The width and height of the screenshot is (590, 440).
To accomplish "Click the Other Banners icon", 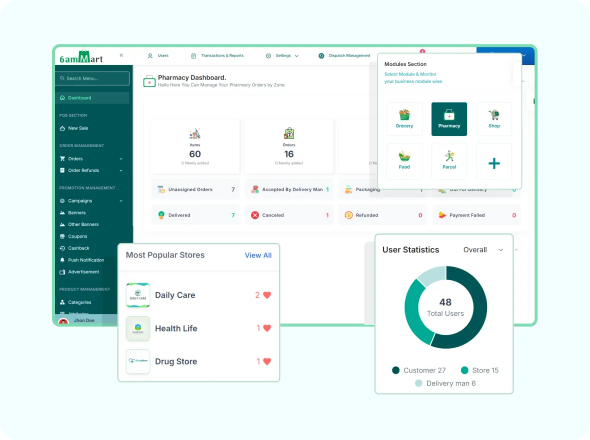I will [62, 224].
